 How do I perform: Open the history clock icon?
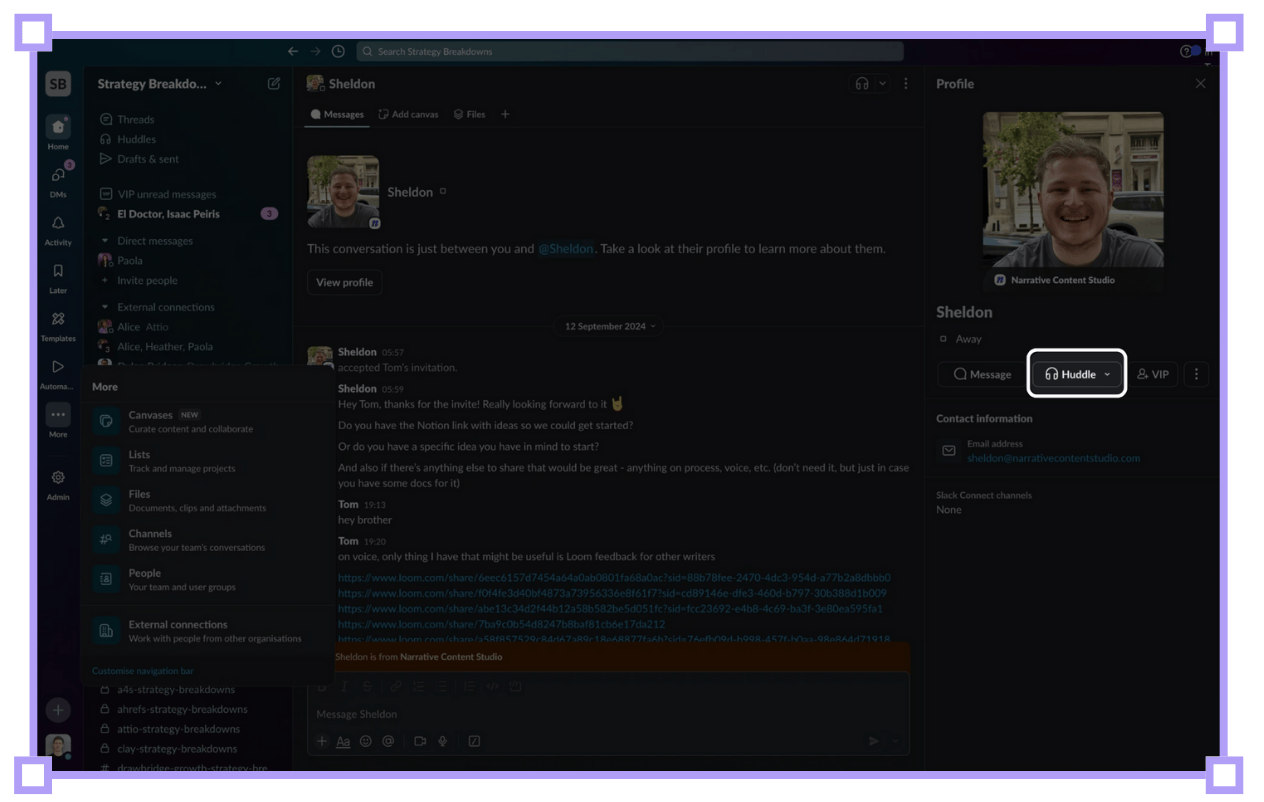(338, 51)
